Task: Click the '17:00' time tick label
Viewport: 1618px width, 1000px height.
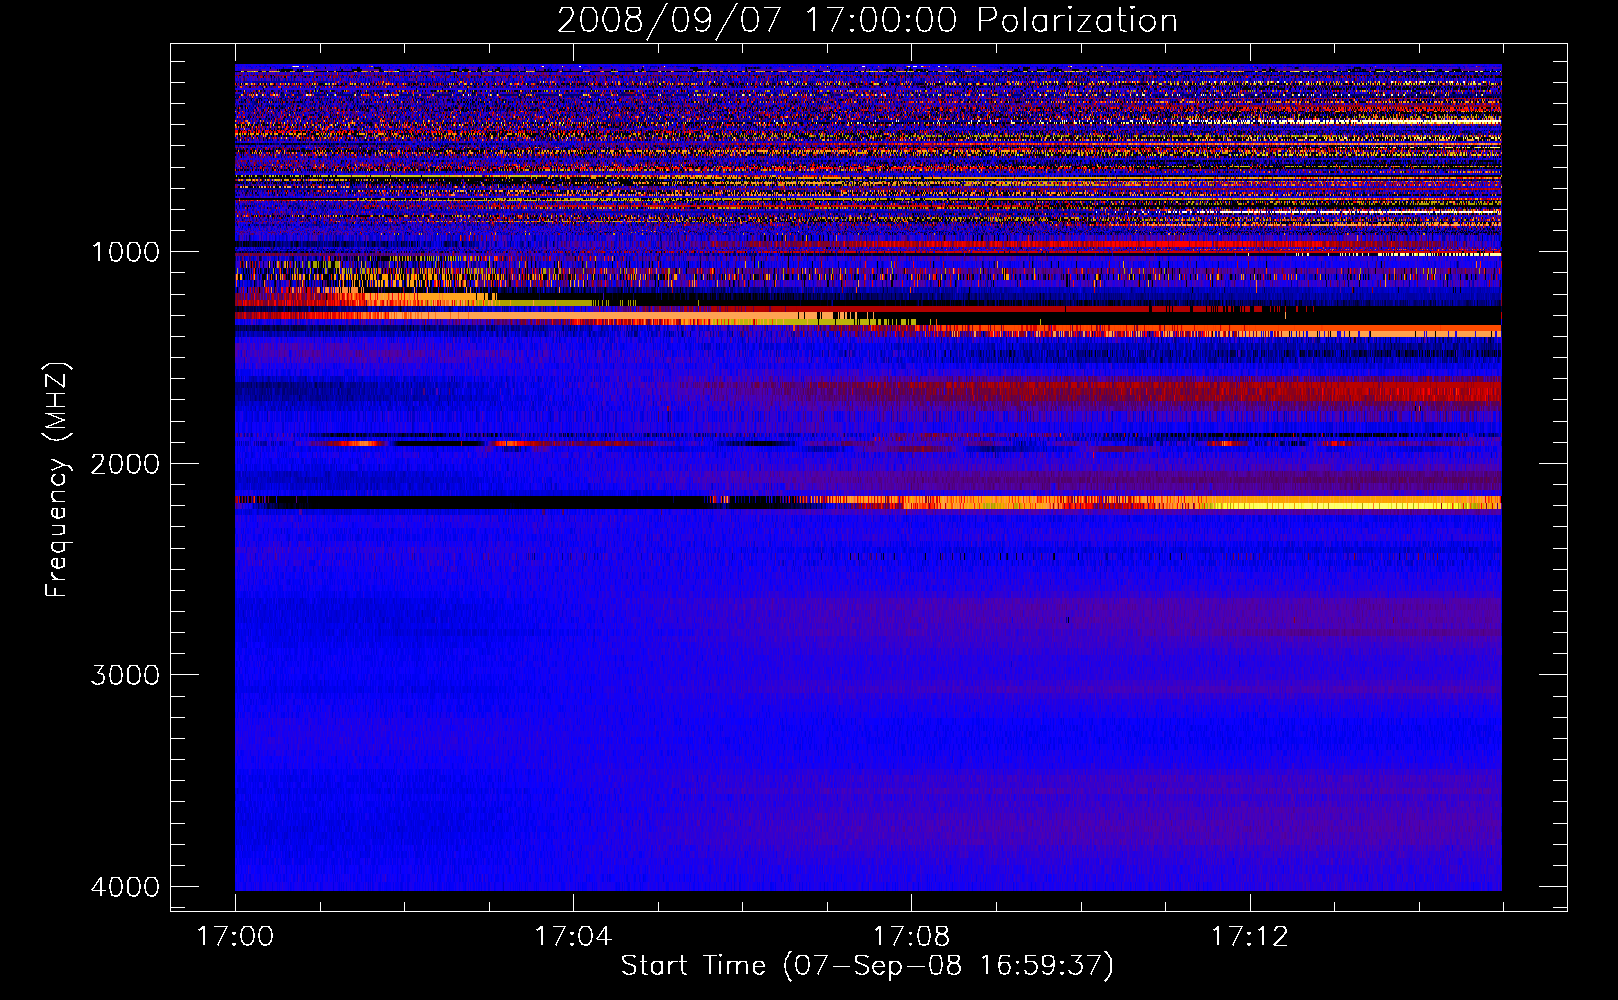Action: click(235, 937)
